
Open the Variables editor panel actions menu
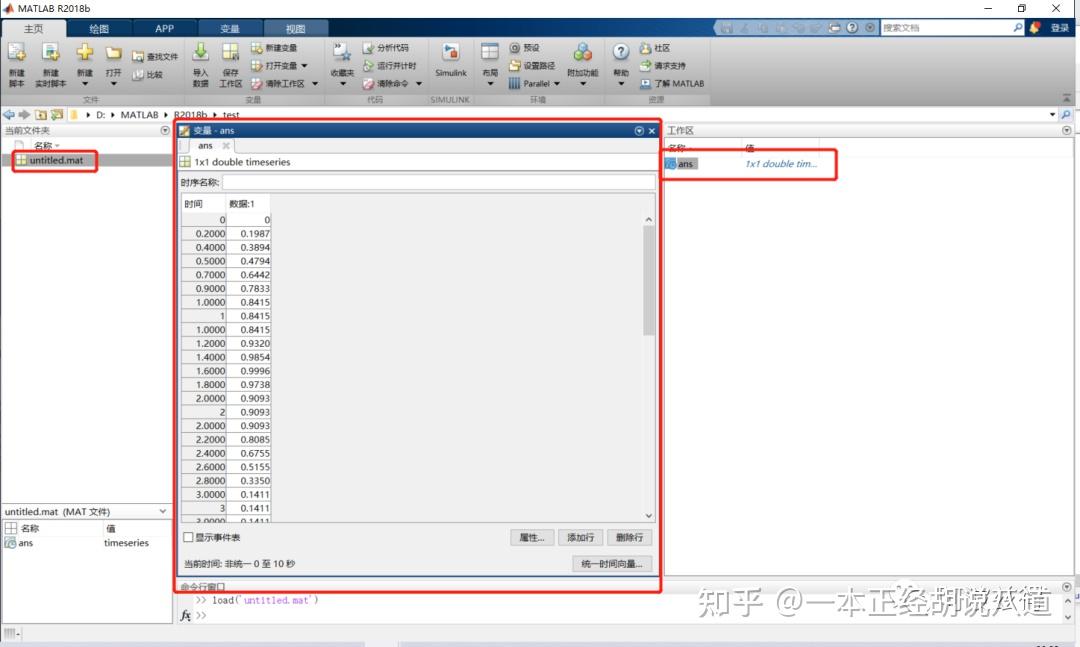[638, 130]
